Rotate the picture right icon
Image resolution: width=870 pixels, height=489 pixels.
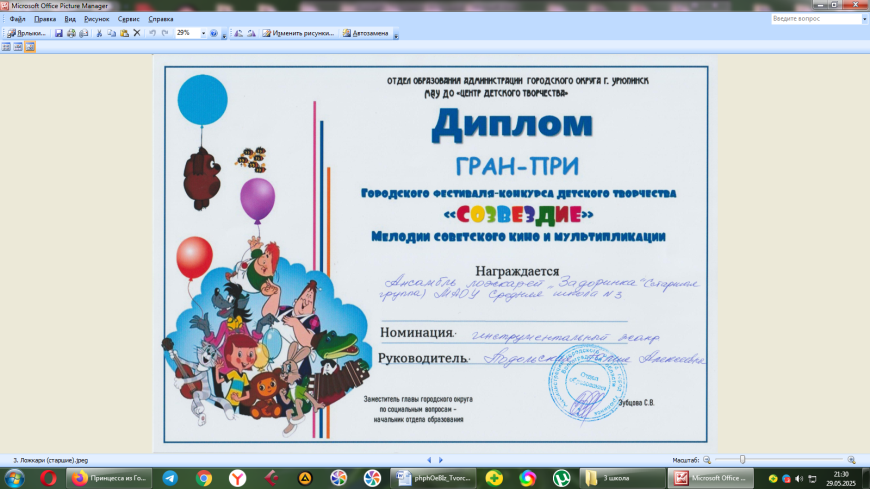click(x=251, y=33)
